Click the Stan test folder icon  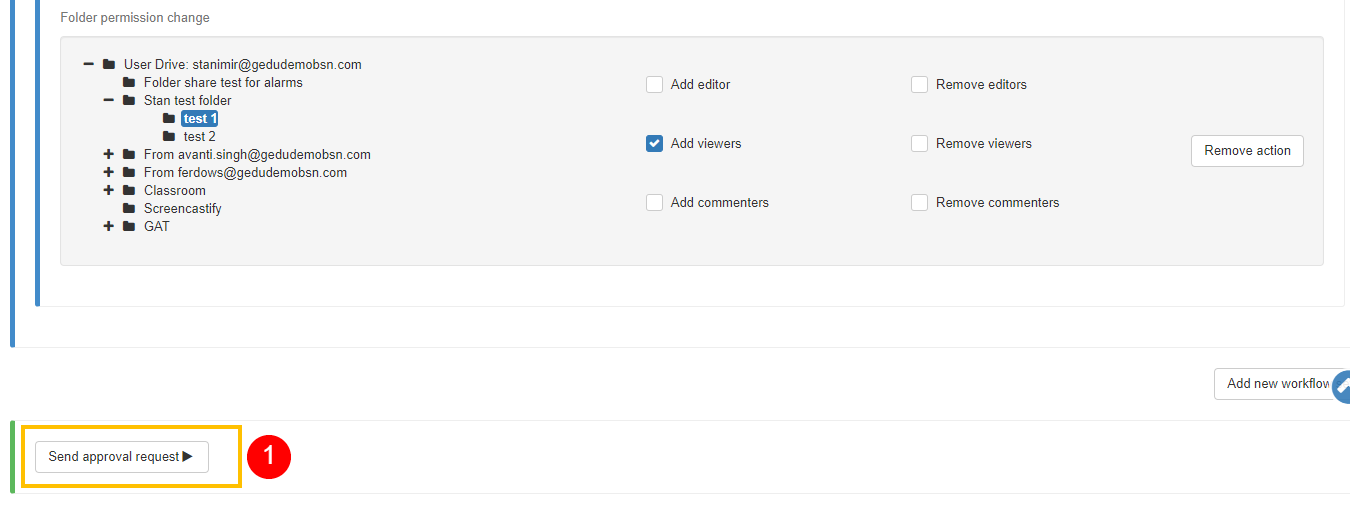pyautogui.click(x=129, y=101)
